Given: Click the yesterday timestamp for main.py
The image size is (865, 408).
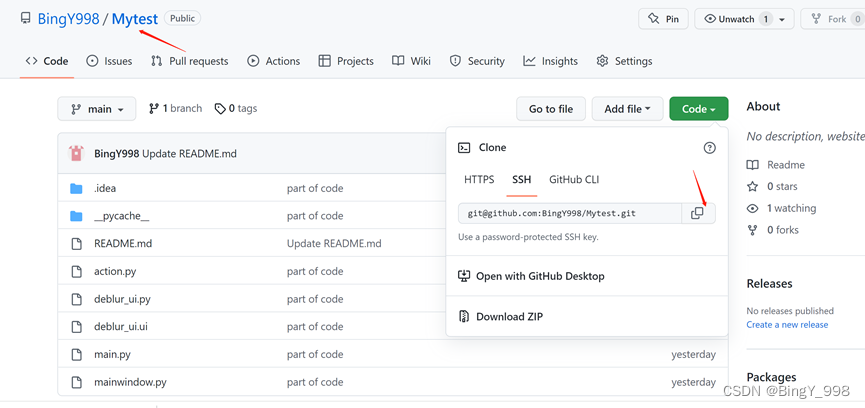Looking at the screenshot, I should pos(693,355).
